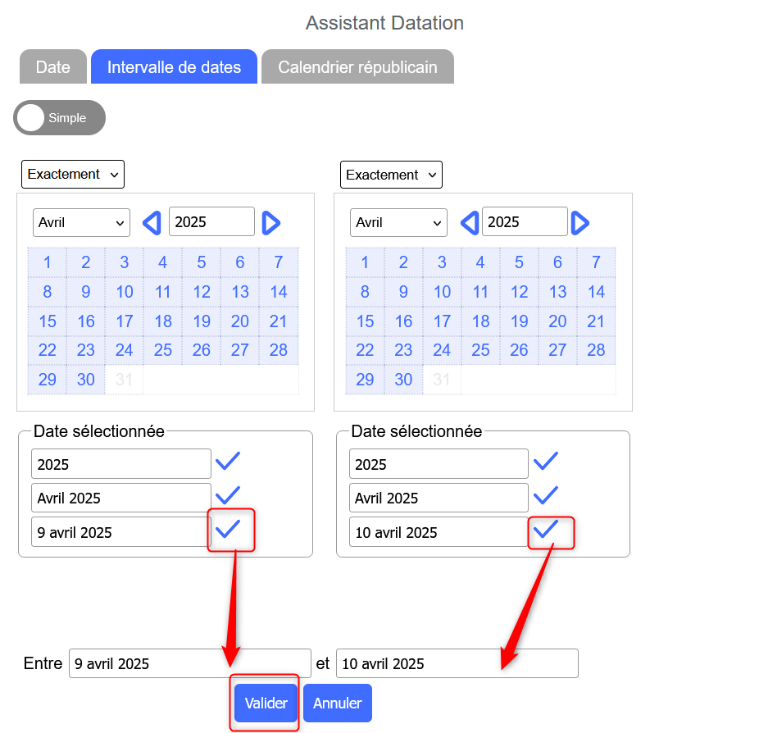Select day 15 in left calendar
This screenshot has width=759, height=733.
coord(48,321)
